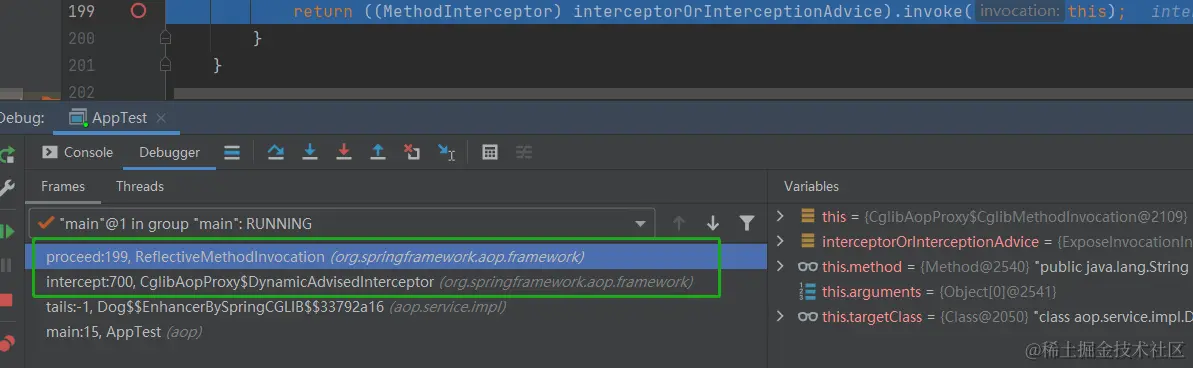Open the "main"@1 thread dropdown
1193x368 pixels.
click(x=342, y=224)
